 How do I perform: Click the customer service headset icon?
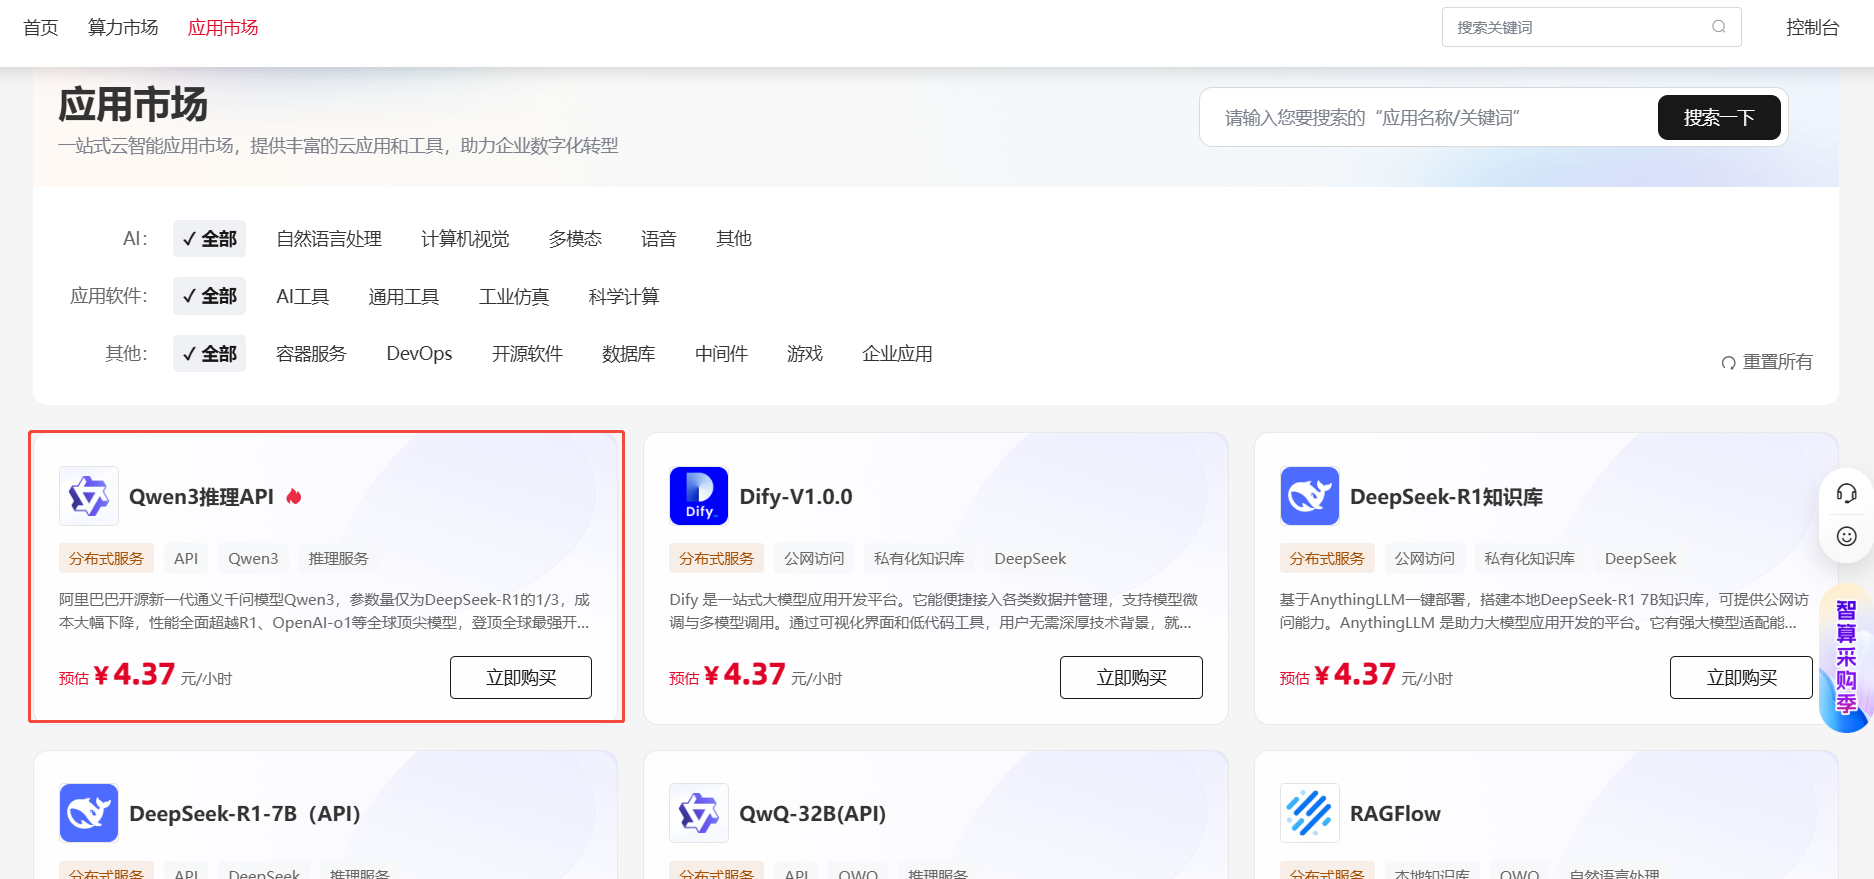pyautogui.click(x=1846, y=493)
